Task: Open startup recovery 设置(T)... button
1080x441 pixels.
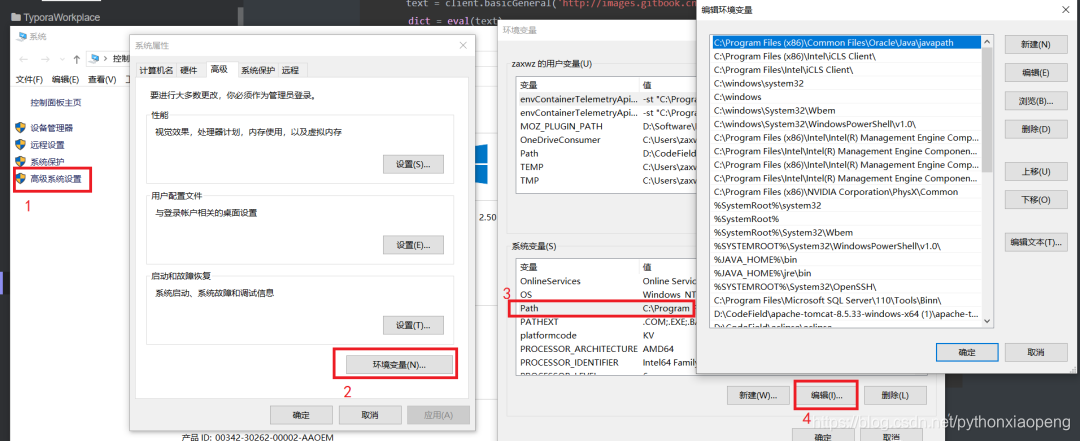Action: coord(413,325)
